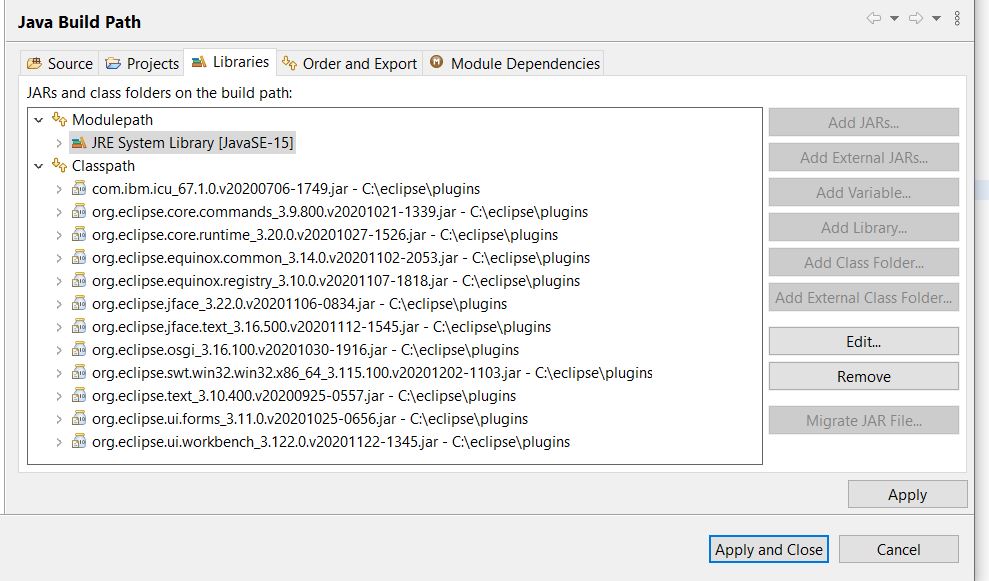
Task: Click the Edit... button
Action: pyautogui.click(x=863, y=341)
